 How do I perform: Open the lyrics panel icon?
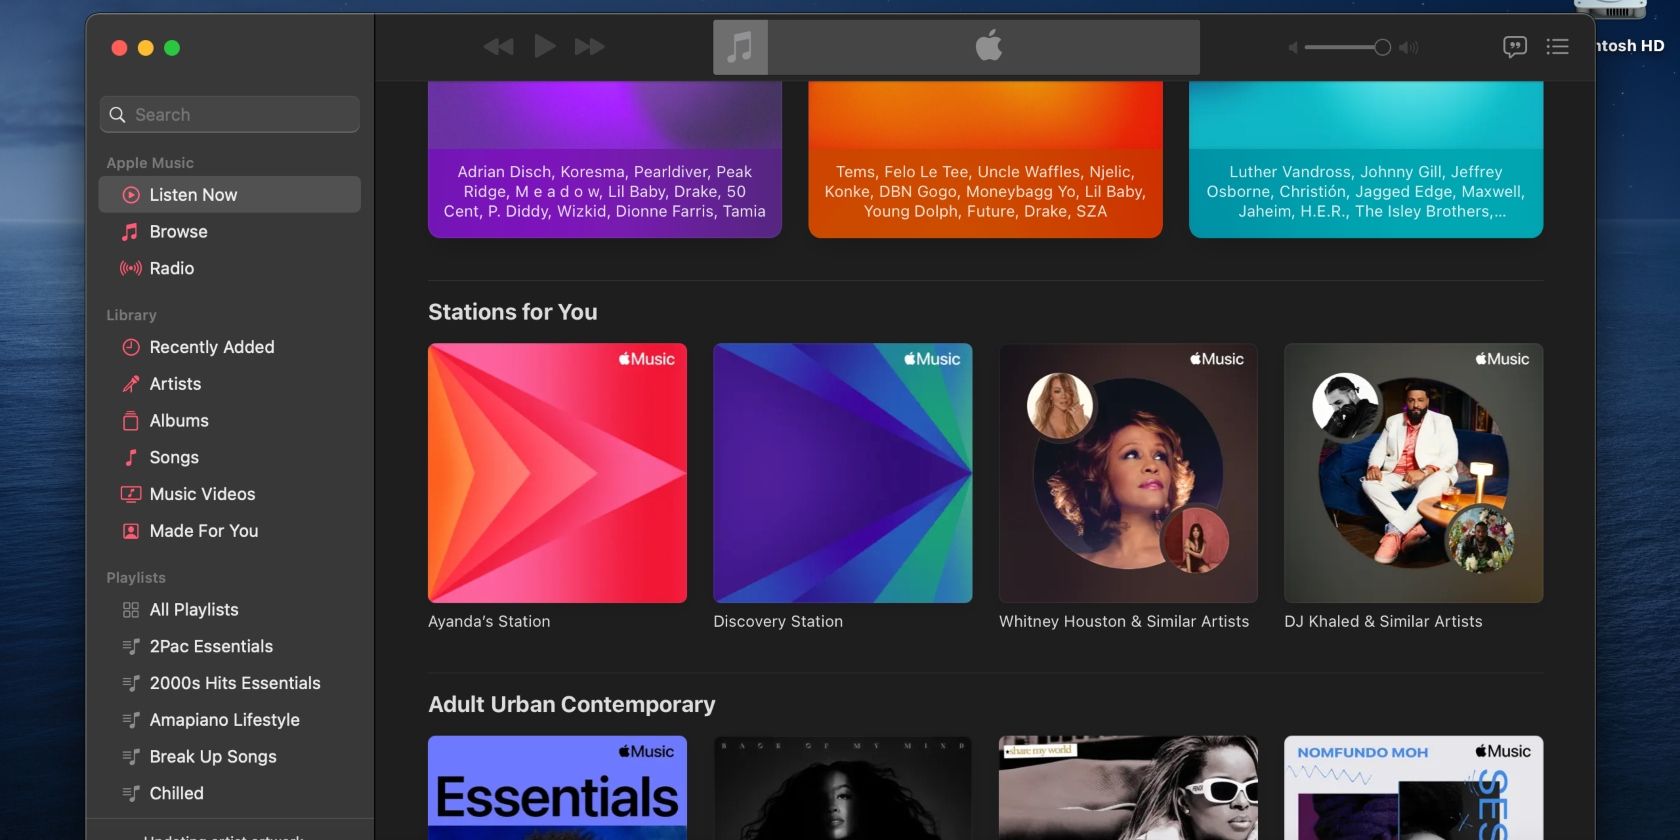pyautogui.click(x=1514, y=46)
